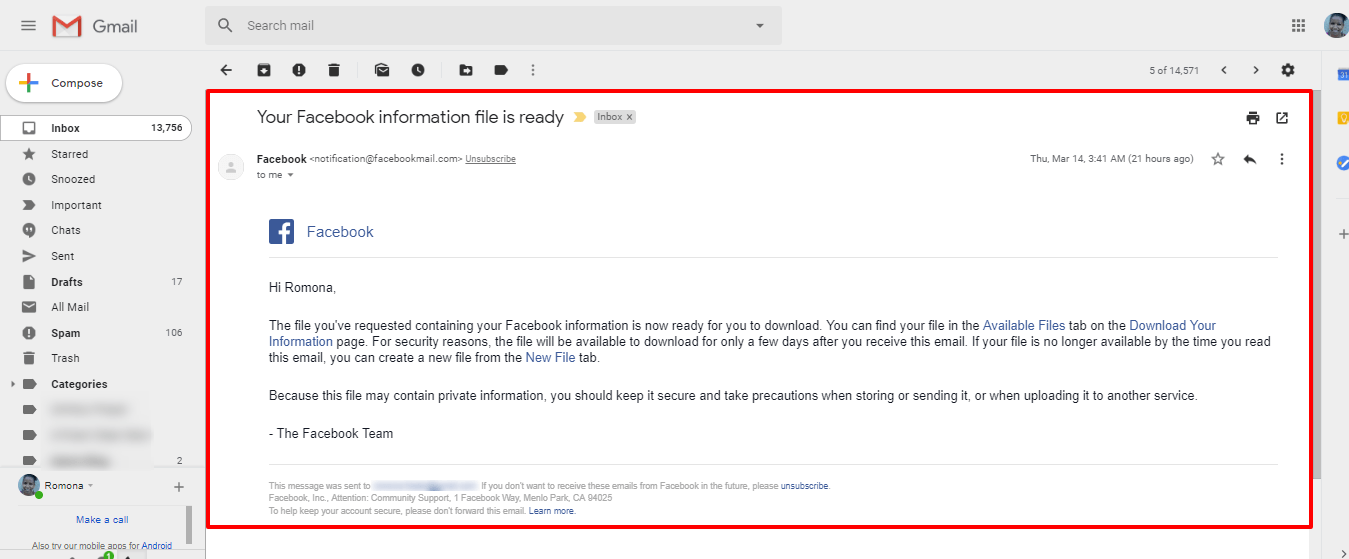Open the main menu hamburger icon
This screenshot has height=559, width=1349.
(28, 26)
